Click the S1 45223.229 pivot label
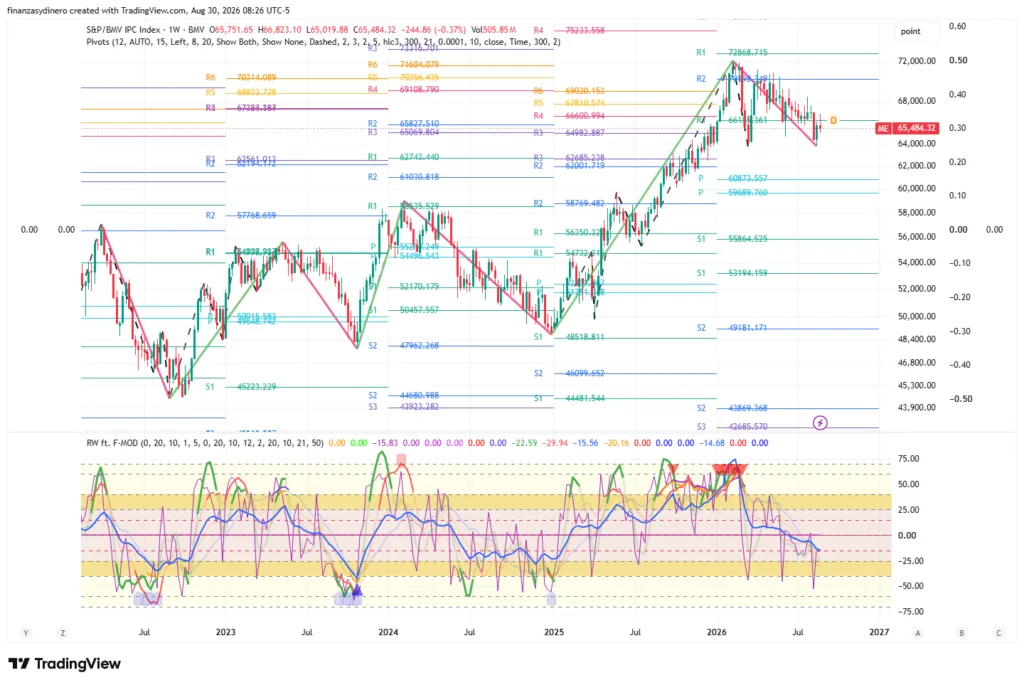The height and width of the screenshot is (685, 1024). click(240, 387)
